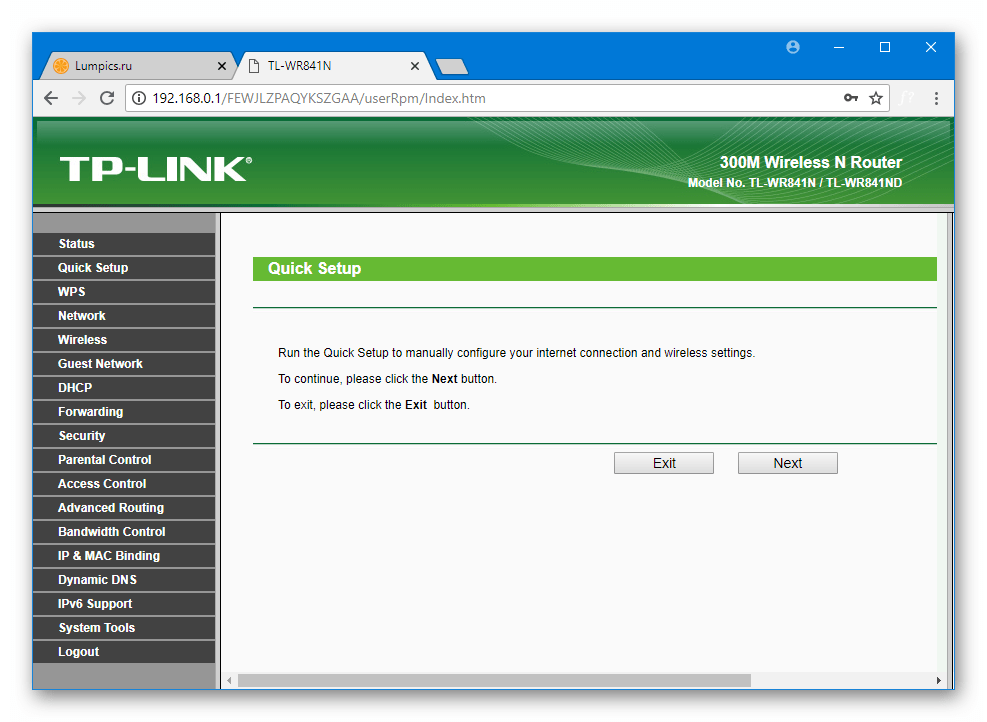Screen dimensions: 987x722
Task: Open Guest Network menu
Action: click(124, 364)
